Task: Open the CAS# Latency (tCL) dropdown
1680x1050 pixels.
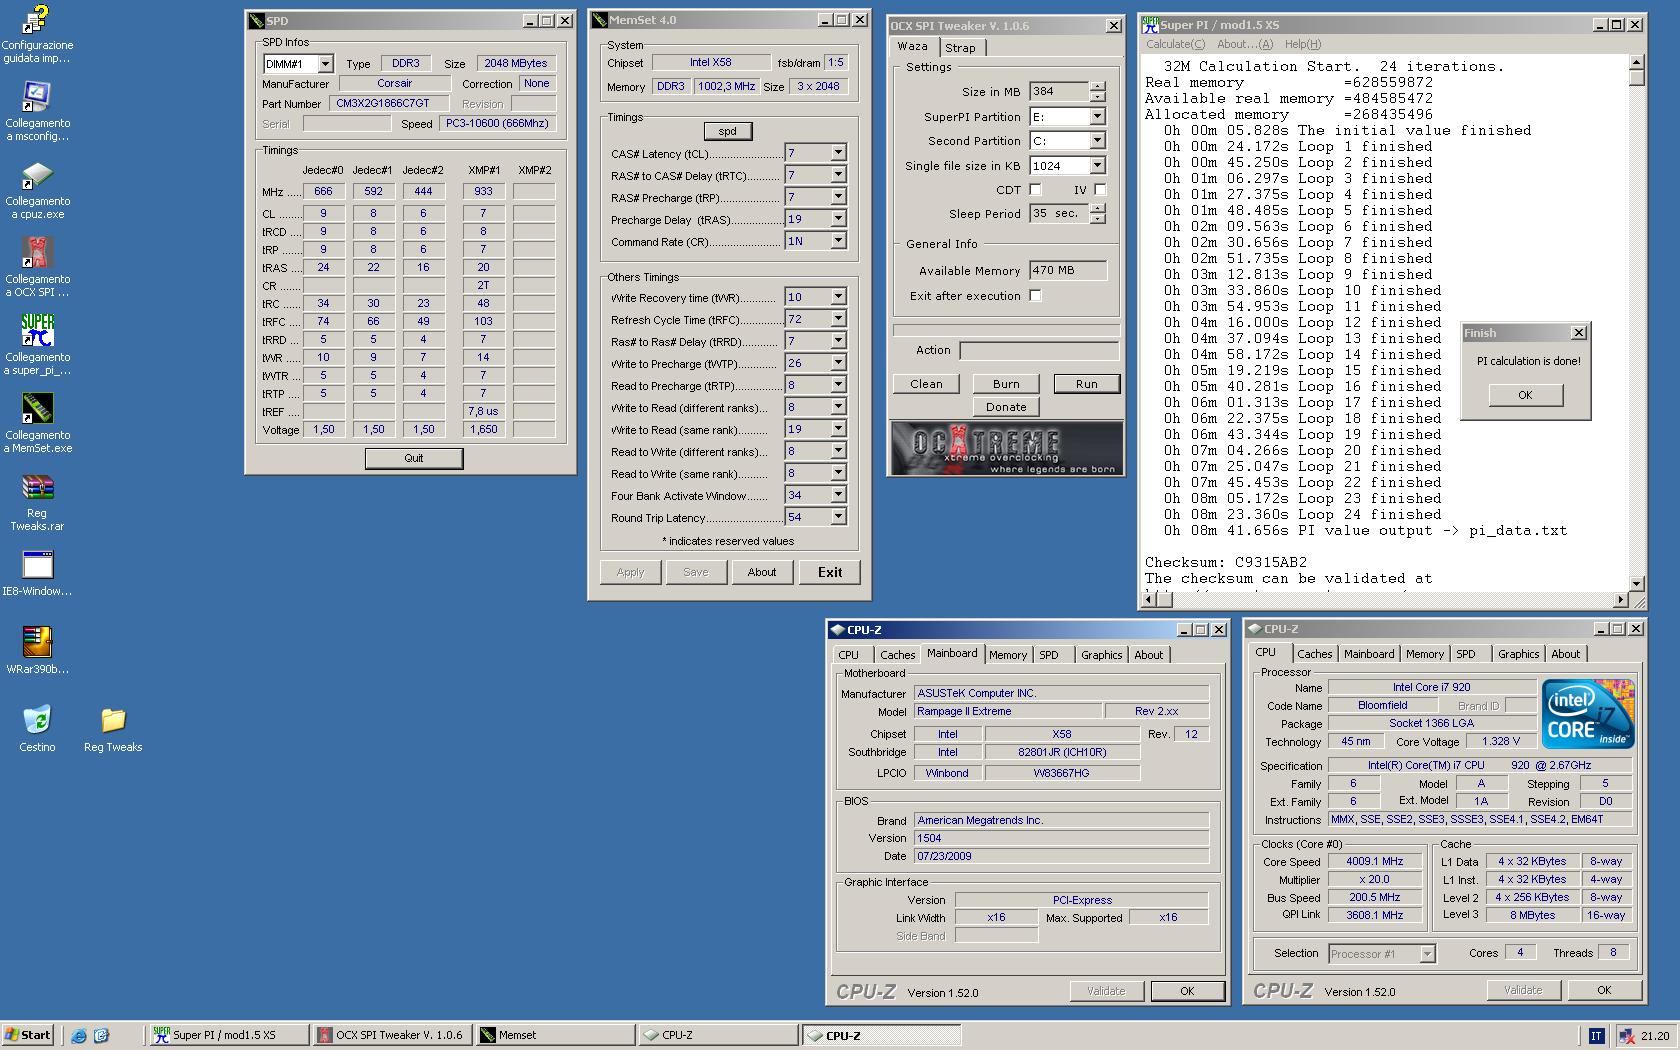Action: (838, 153)
